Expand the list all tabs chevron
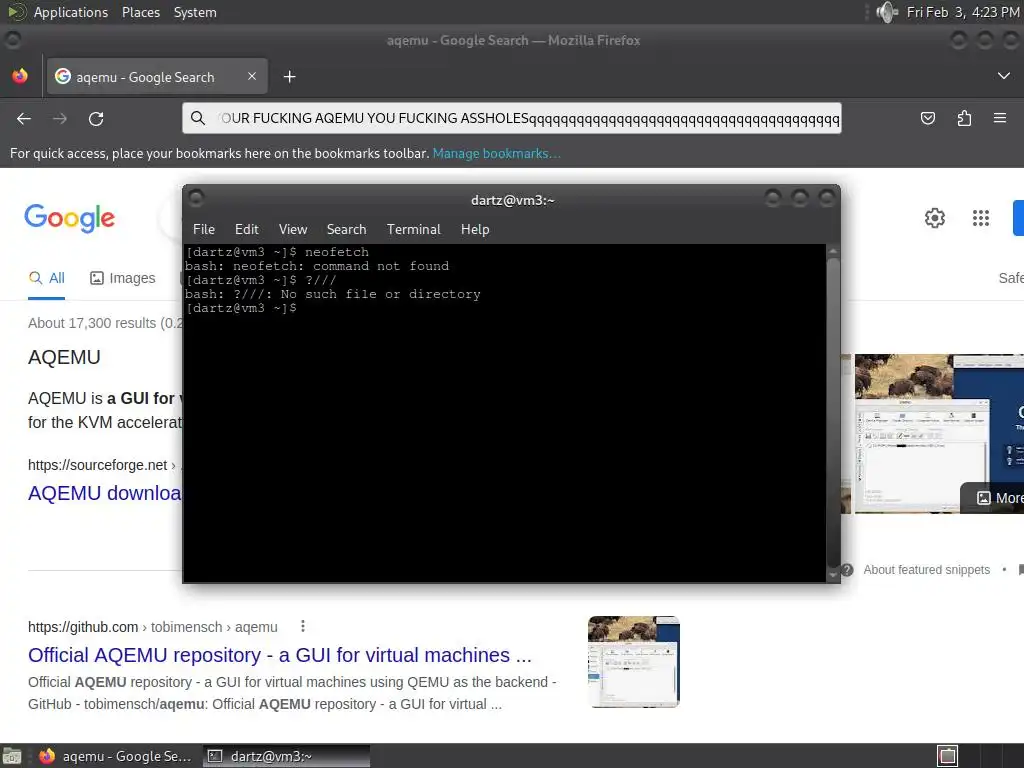 [x=1004, y=76]
